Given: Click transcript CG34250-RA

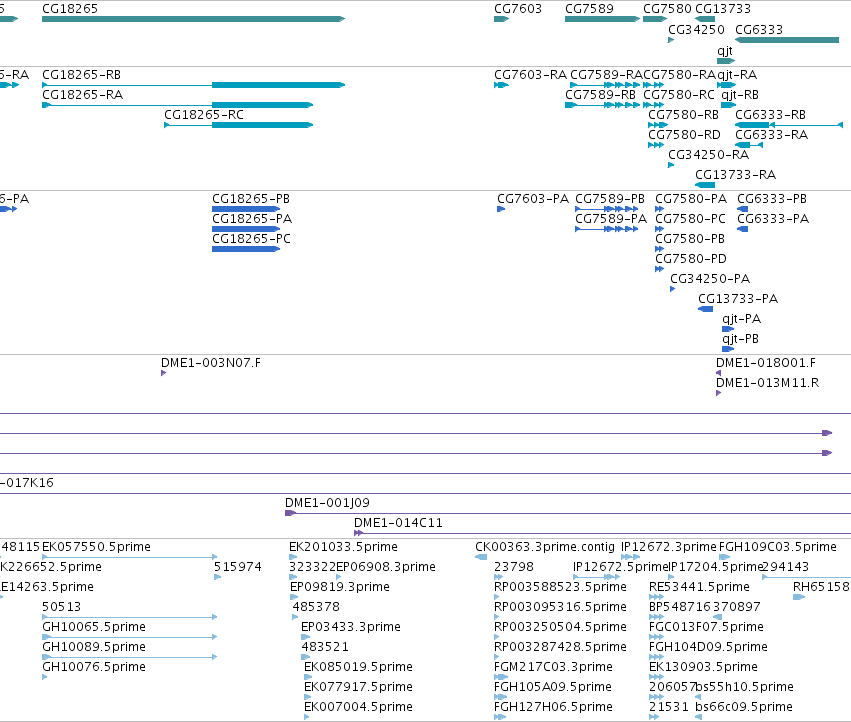Looking at the screenshot, I should 708,155.
